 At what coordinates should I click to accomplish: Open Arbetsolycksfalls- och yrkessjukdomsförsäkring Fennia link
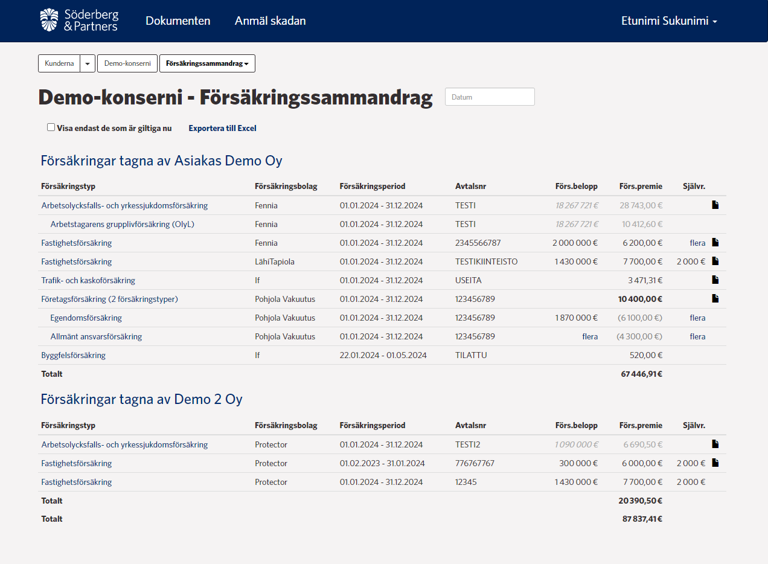124,206
